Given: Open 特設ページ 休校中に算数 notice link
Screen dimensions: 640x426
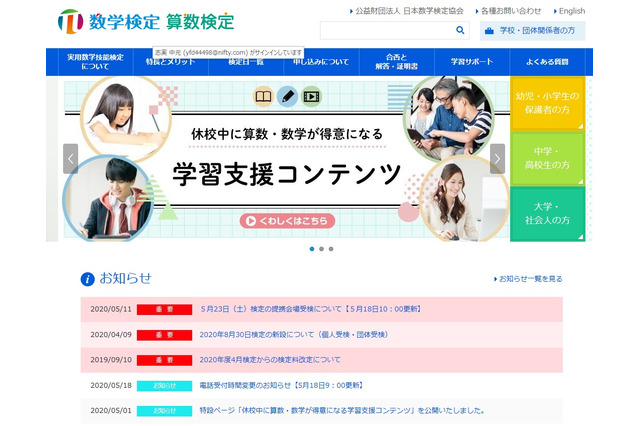Looking at the screenshot, I should pos(342,410).
